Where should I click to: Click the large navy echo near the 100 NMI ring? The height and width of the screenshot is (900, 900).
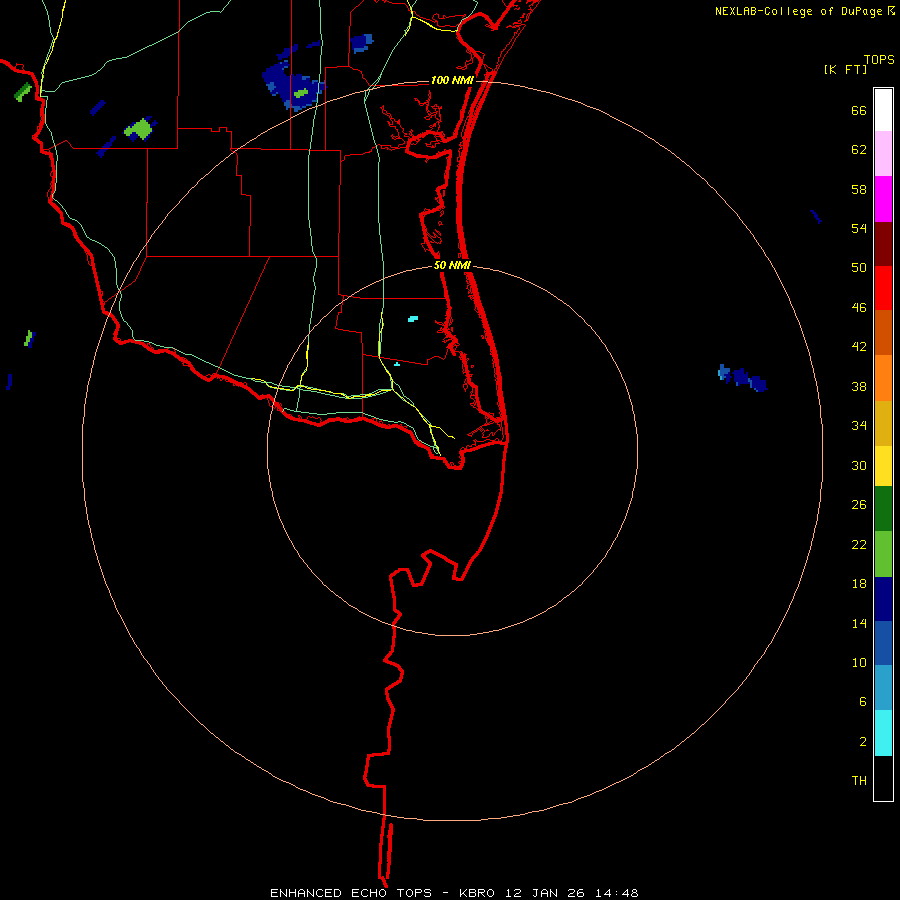293,86
